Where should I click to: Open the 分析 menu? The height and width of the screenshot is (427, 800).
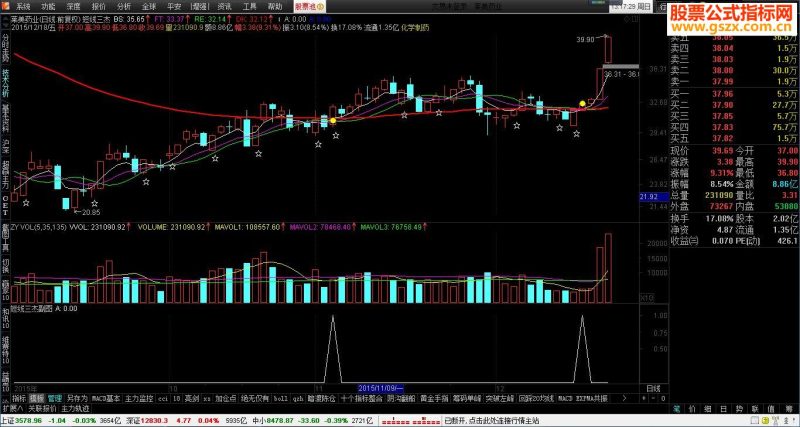click(x=123, y=7)
